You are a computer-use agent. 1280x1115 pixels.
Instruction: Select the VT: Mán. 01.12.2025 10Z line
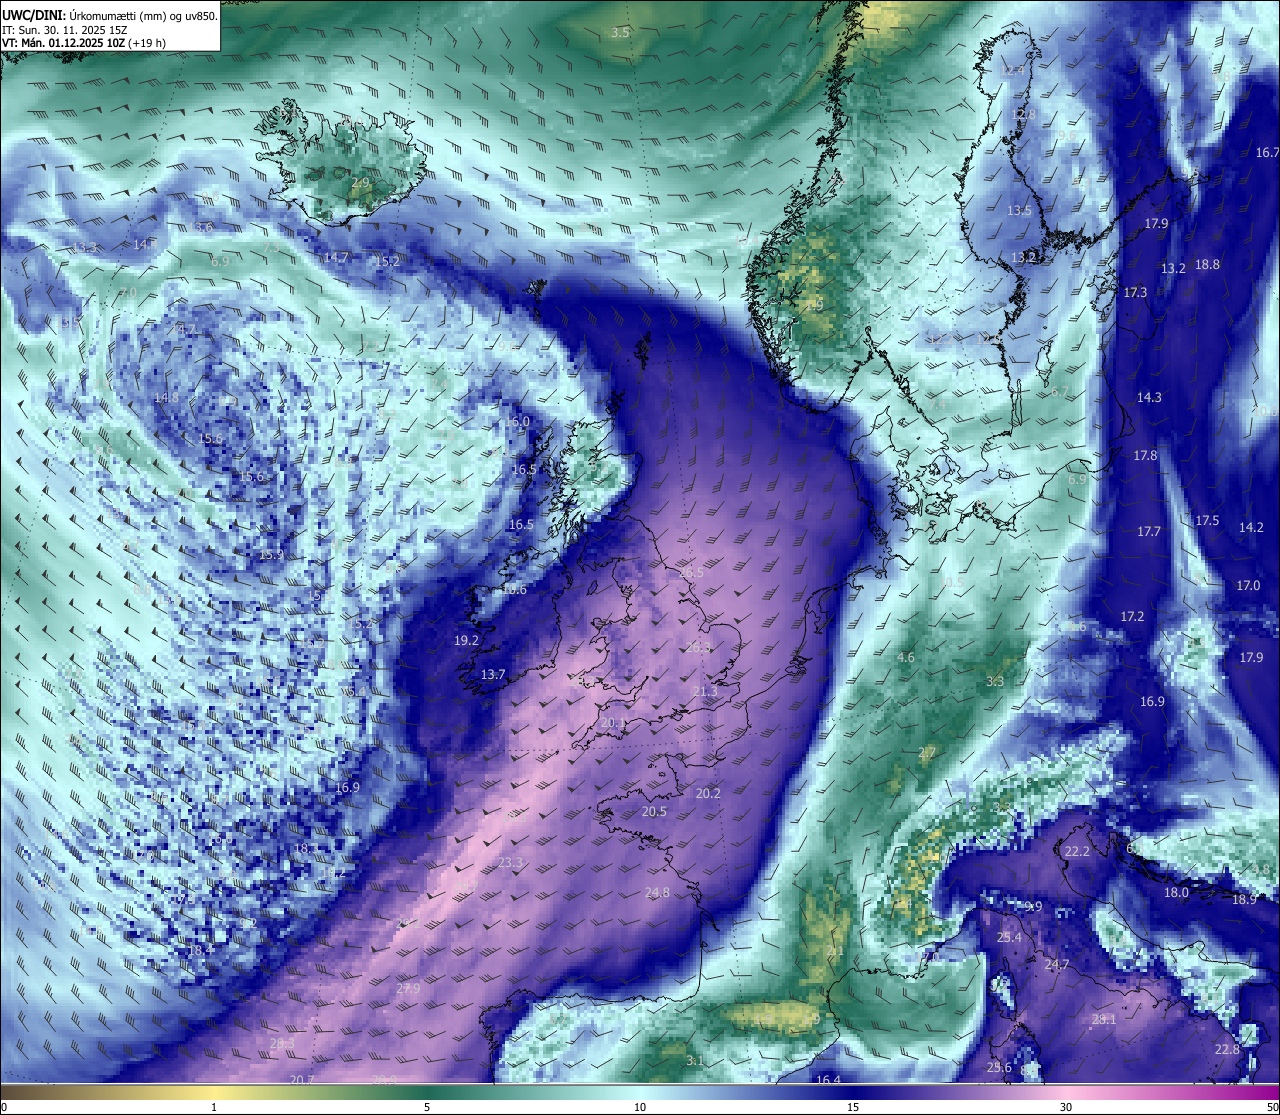(x=84, y=43)
